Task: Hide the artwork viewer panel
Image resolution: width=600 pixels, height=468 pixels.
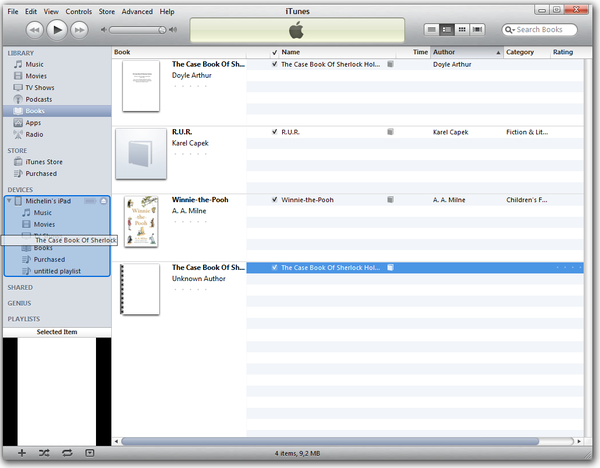Action: 90,453
